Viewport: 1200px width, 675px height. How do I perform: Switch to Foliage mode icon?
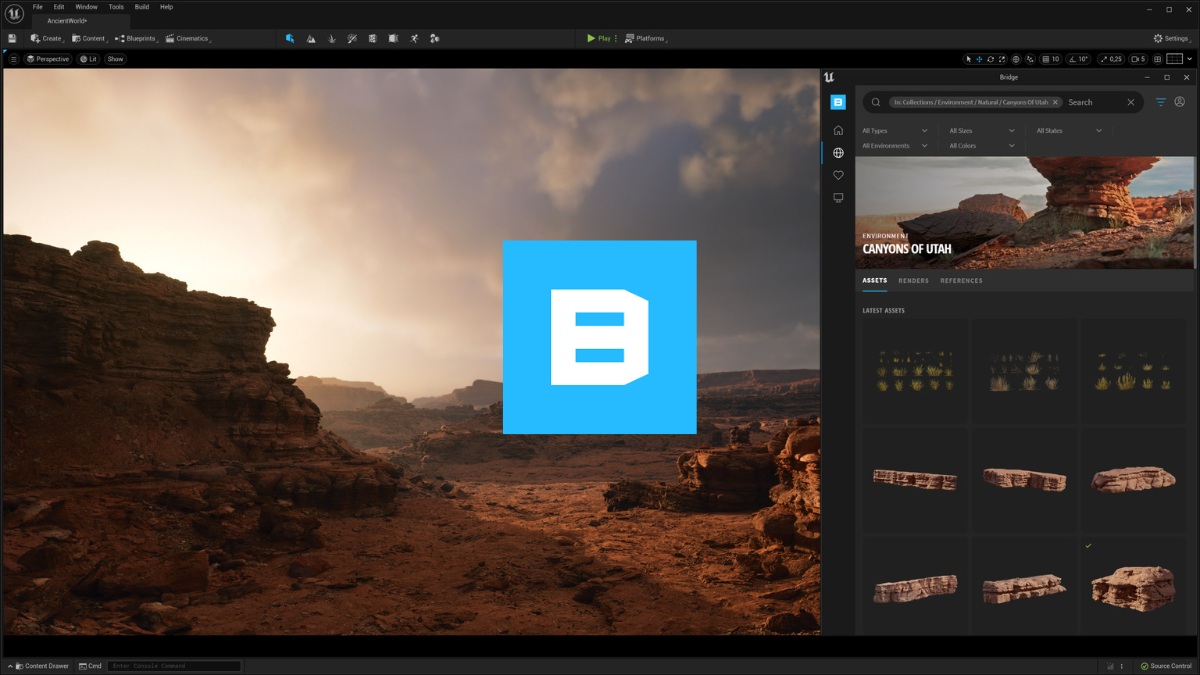[331, 38]
